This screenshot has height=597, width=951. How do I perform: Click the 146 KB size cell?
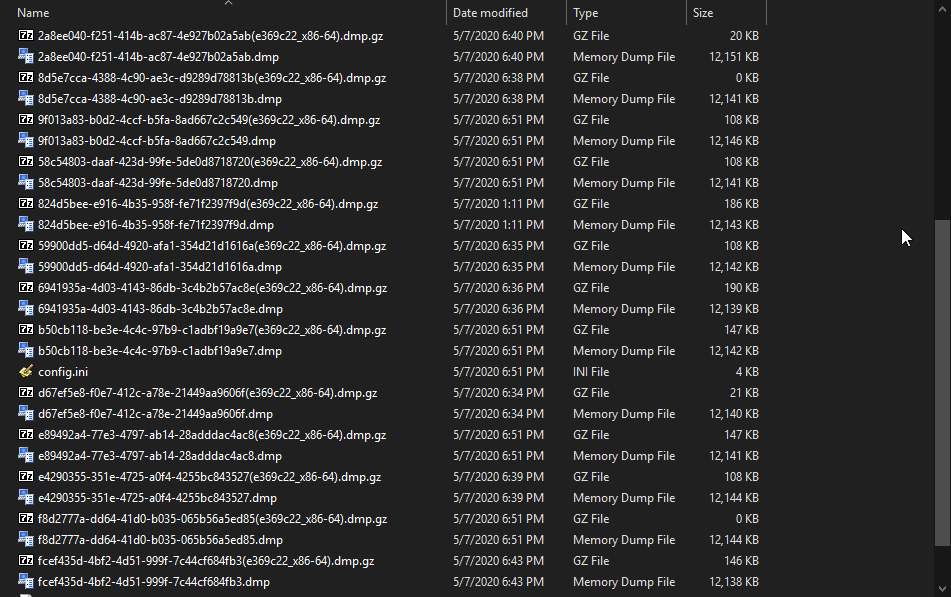coord(741,561)
